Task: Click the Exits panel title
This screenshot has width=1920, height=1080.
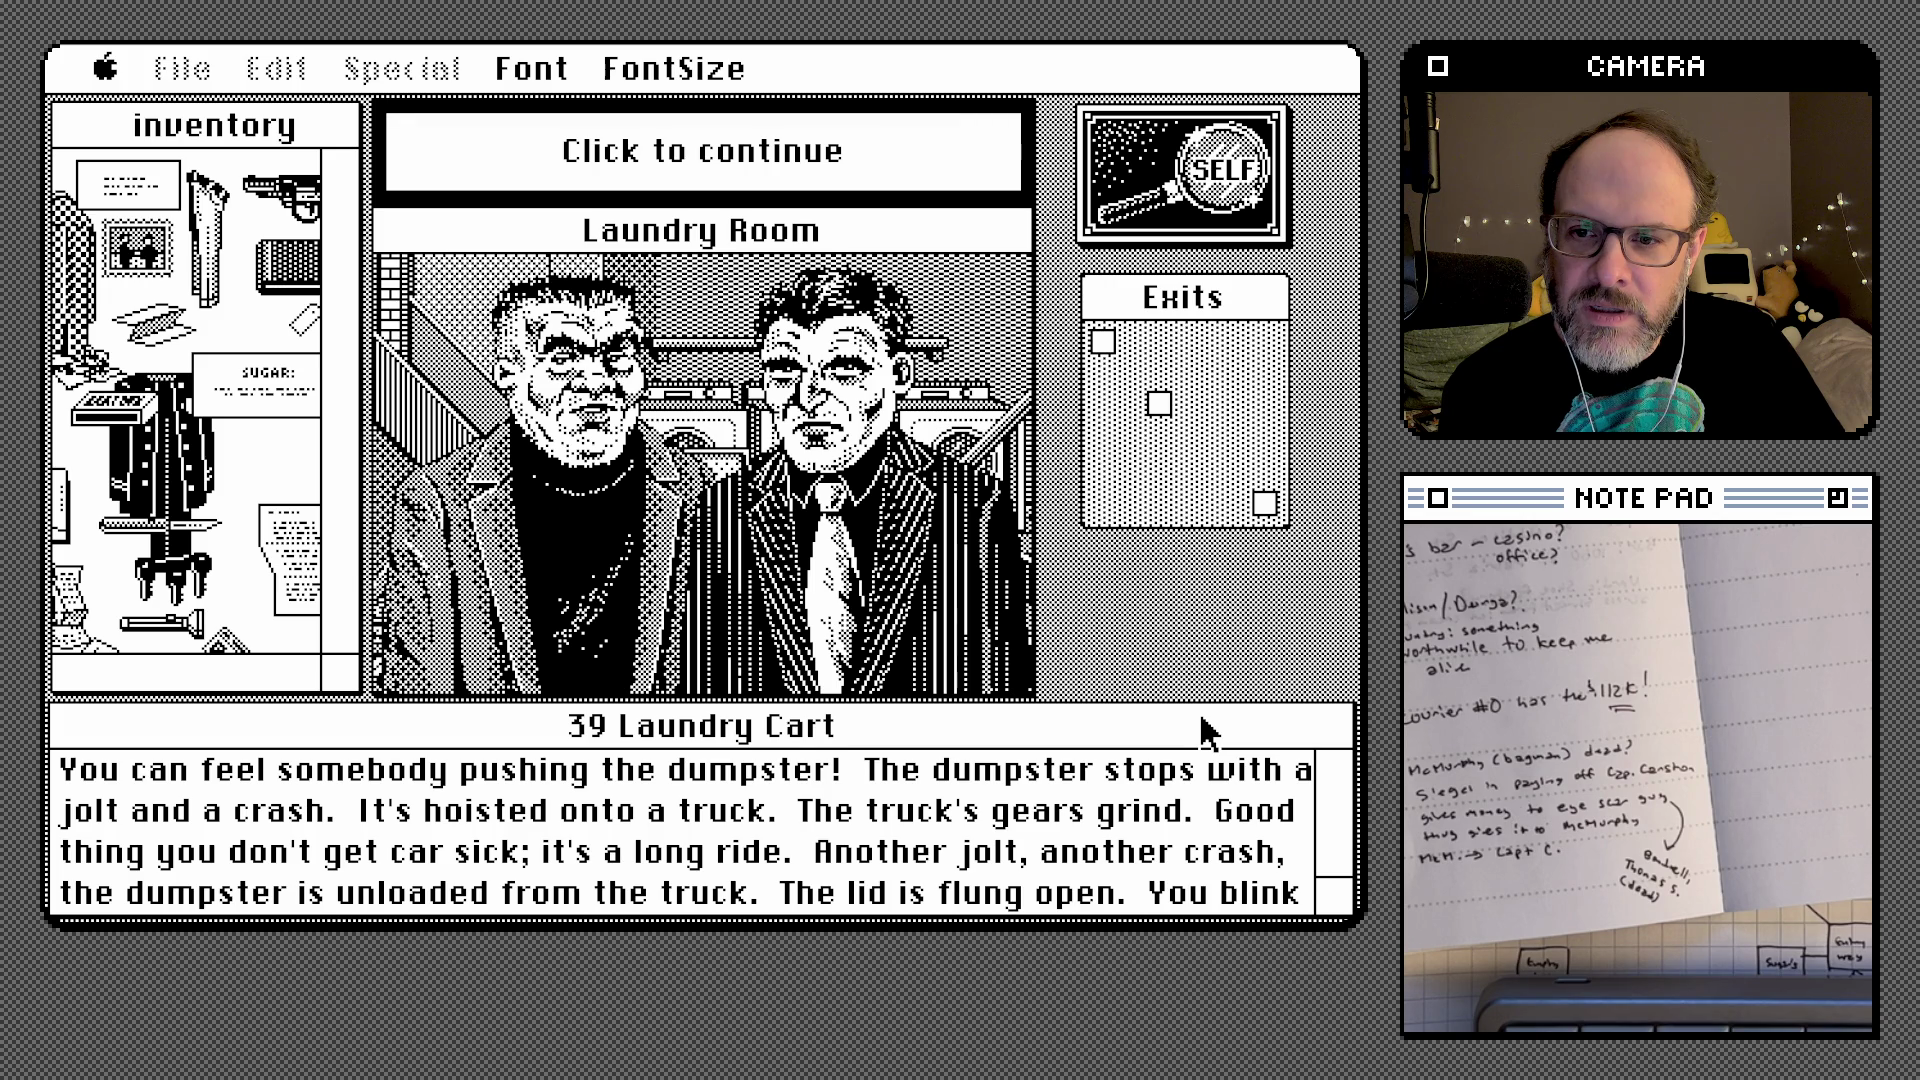Action: [x=1183, y=297]
